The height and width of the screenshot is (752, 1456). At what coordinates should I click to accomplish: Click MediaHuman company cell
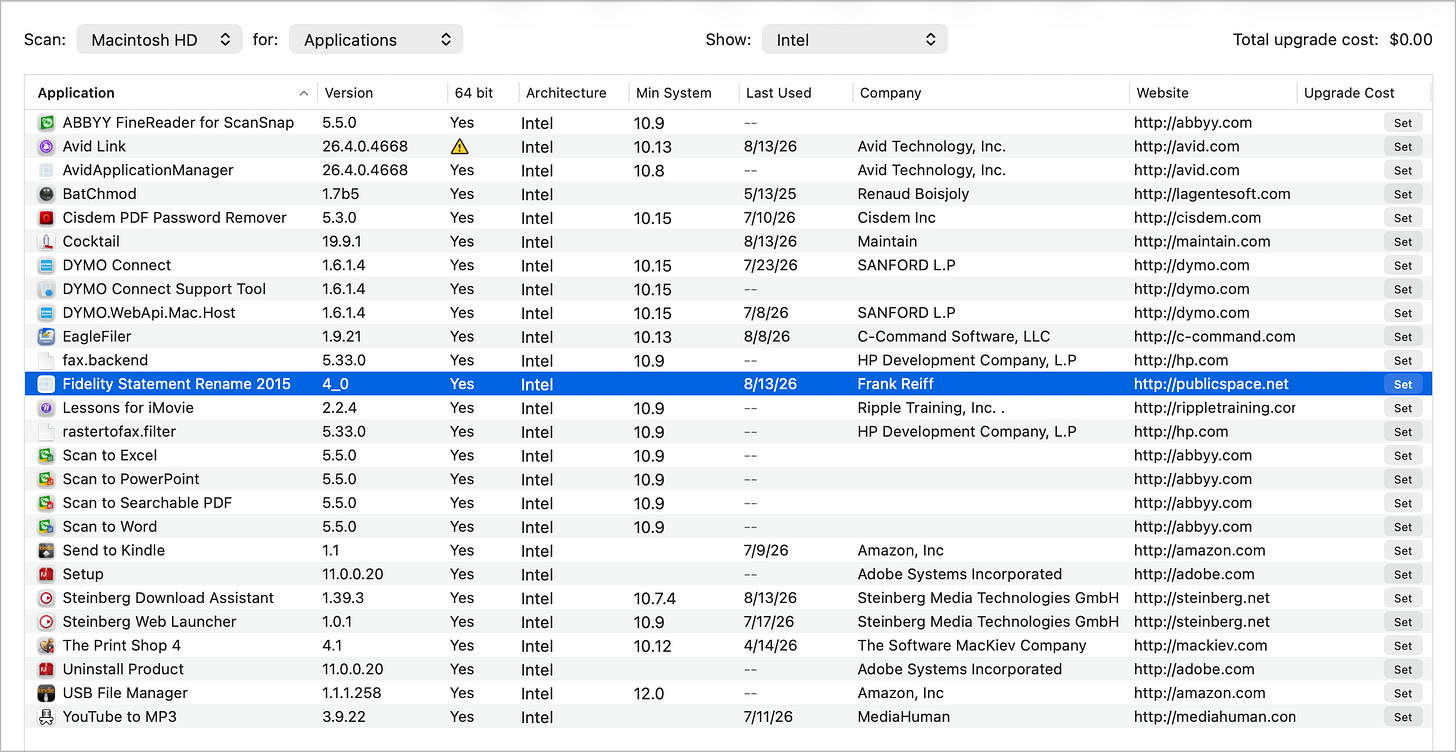coord(904,717)
